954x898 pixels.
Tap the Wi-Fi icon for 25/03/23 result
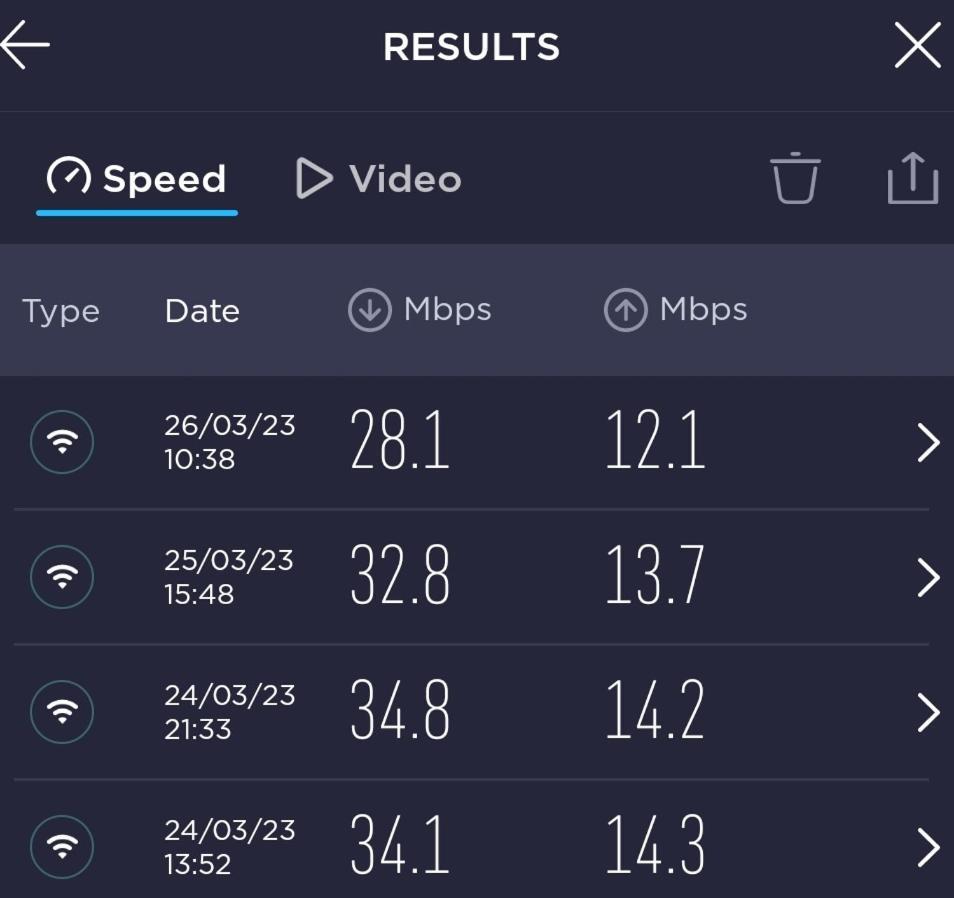pyautogui.click(x=62, y=577)
